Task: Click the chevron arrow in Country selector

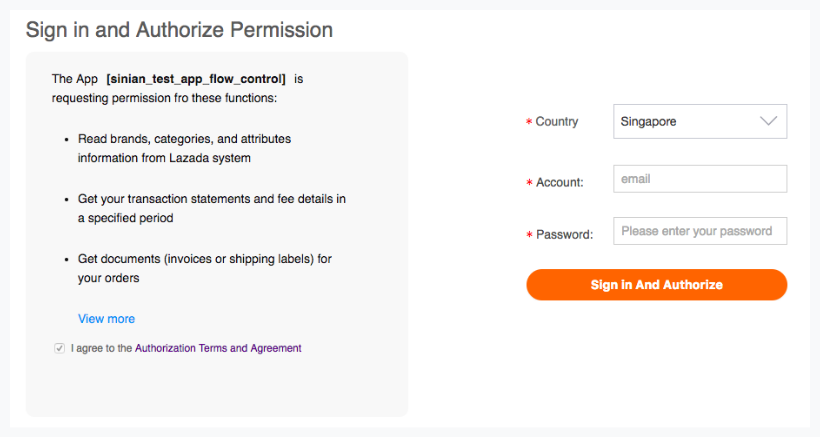Action: point(768,121)
